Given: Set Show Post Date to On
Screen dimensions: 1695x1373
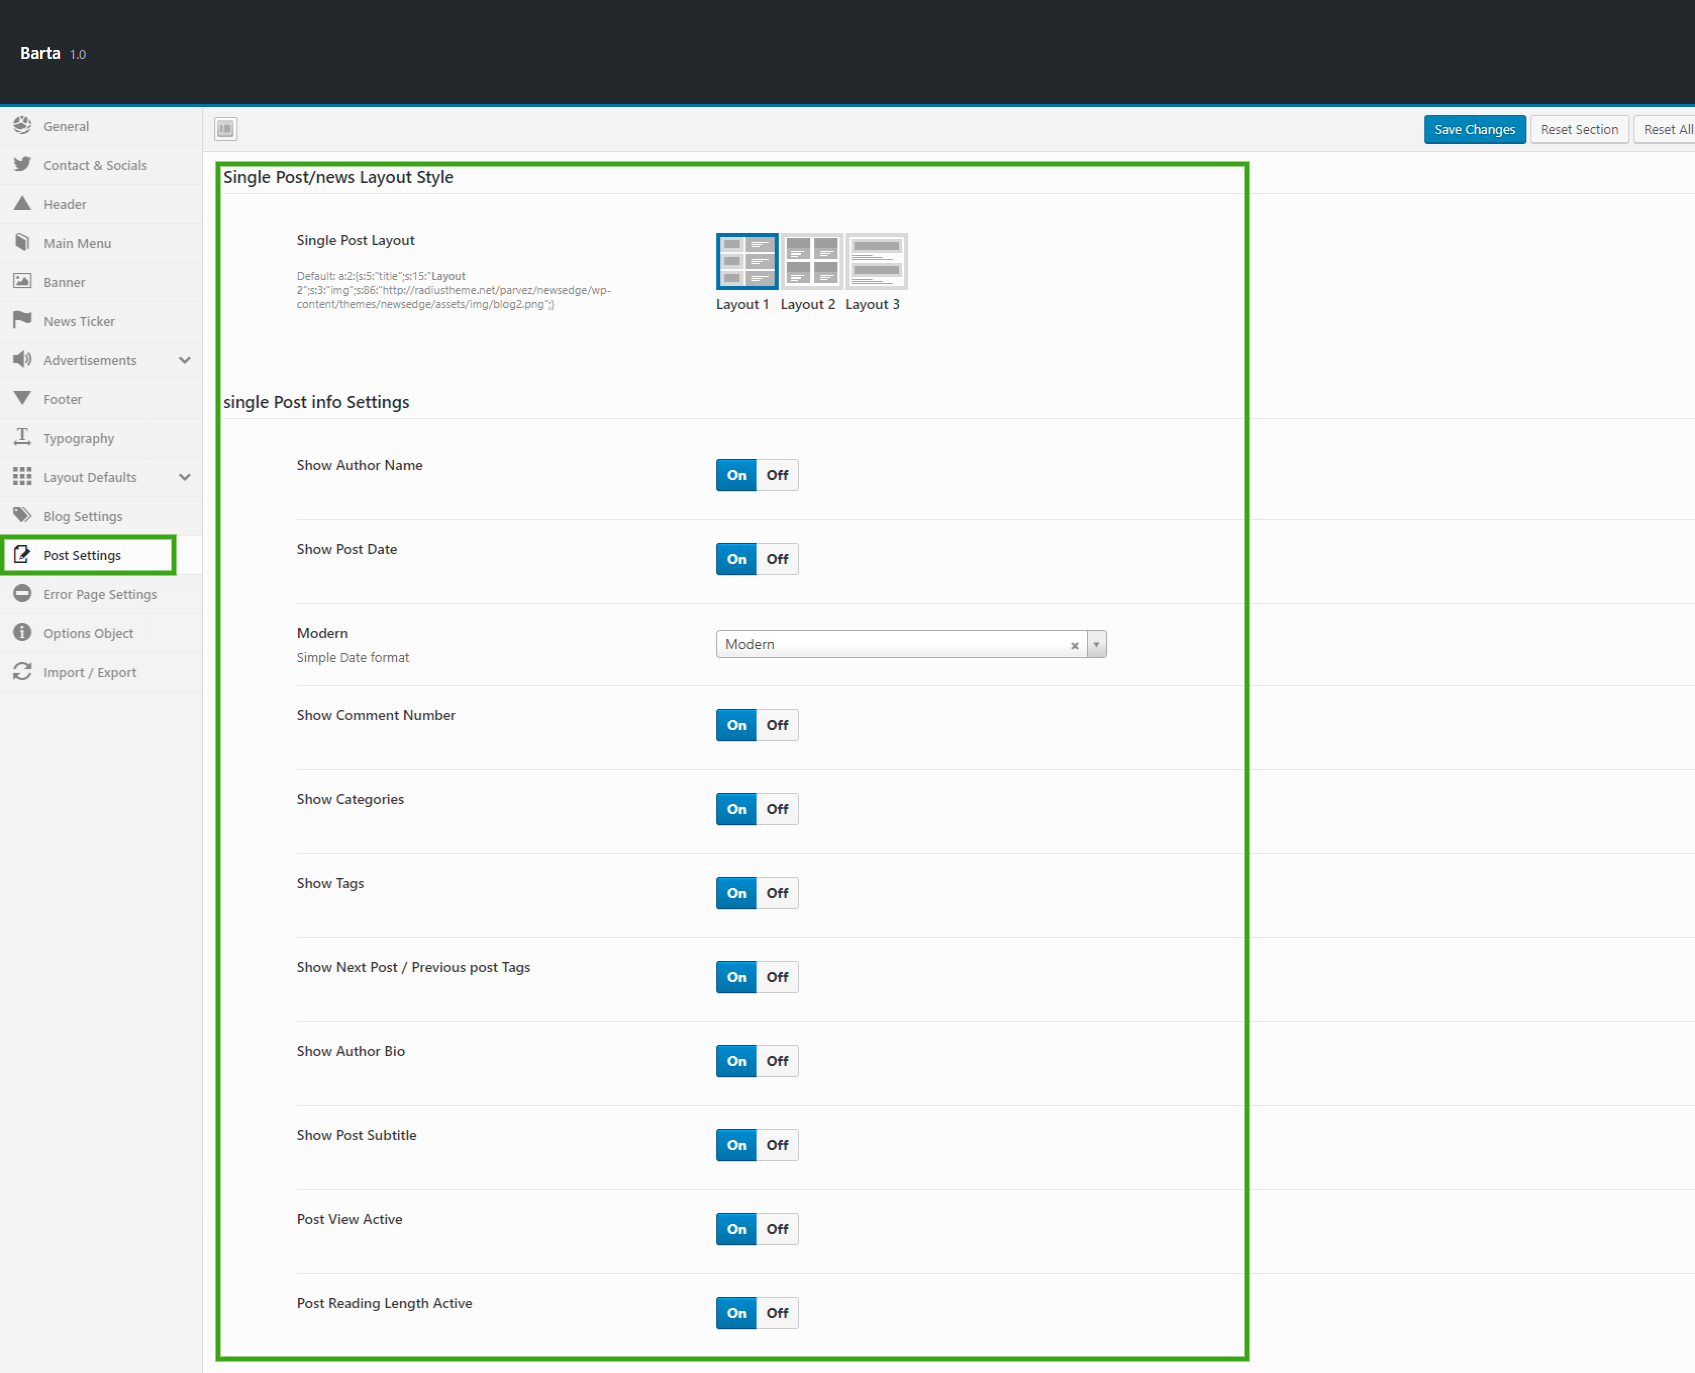Looking at the screenshot, I should pyautogui.click(x=736, y=559).
